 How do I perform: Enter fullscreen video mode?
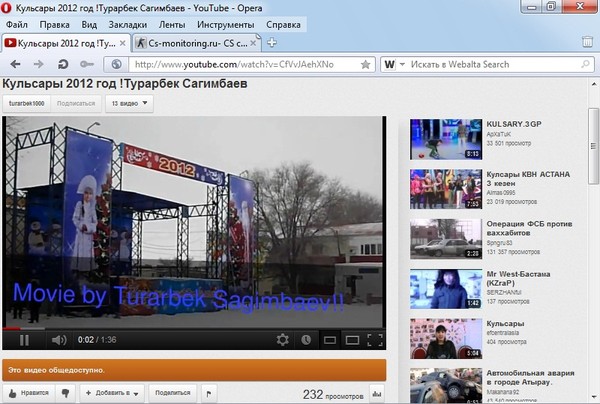(x=374, y=340)
